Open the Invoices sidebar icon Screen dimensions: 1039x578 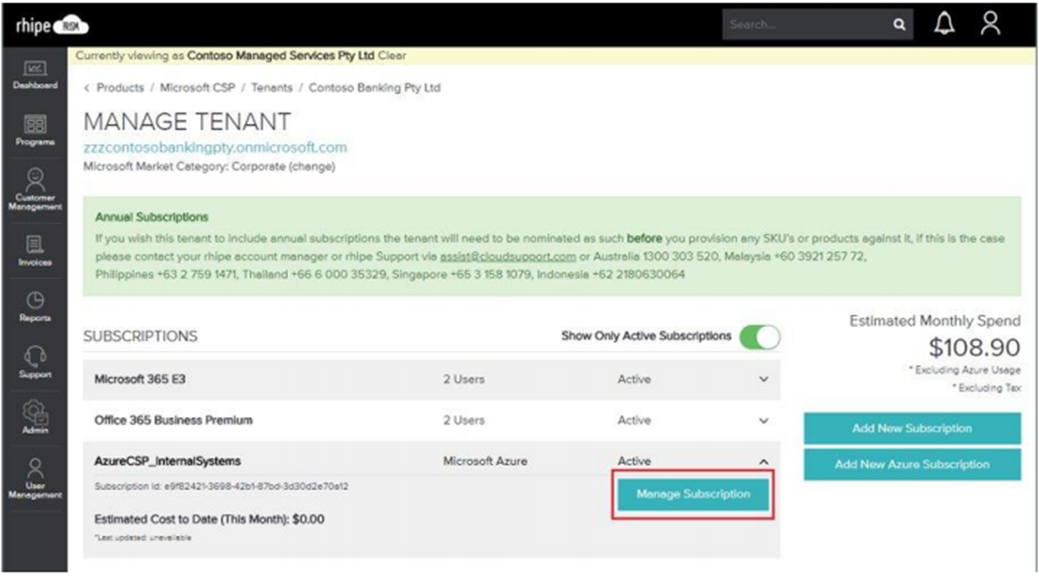(35, 251)
